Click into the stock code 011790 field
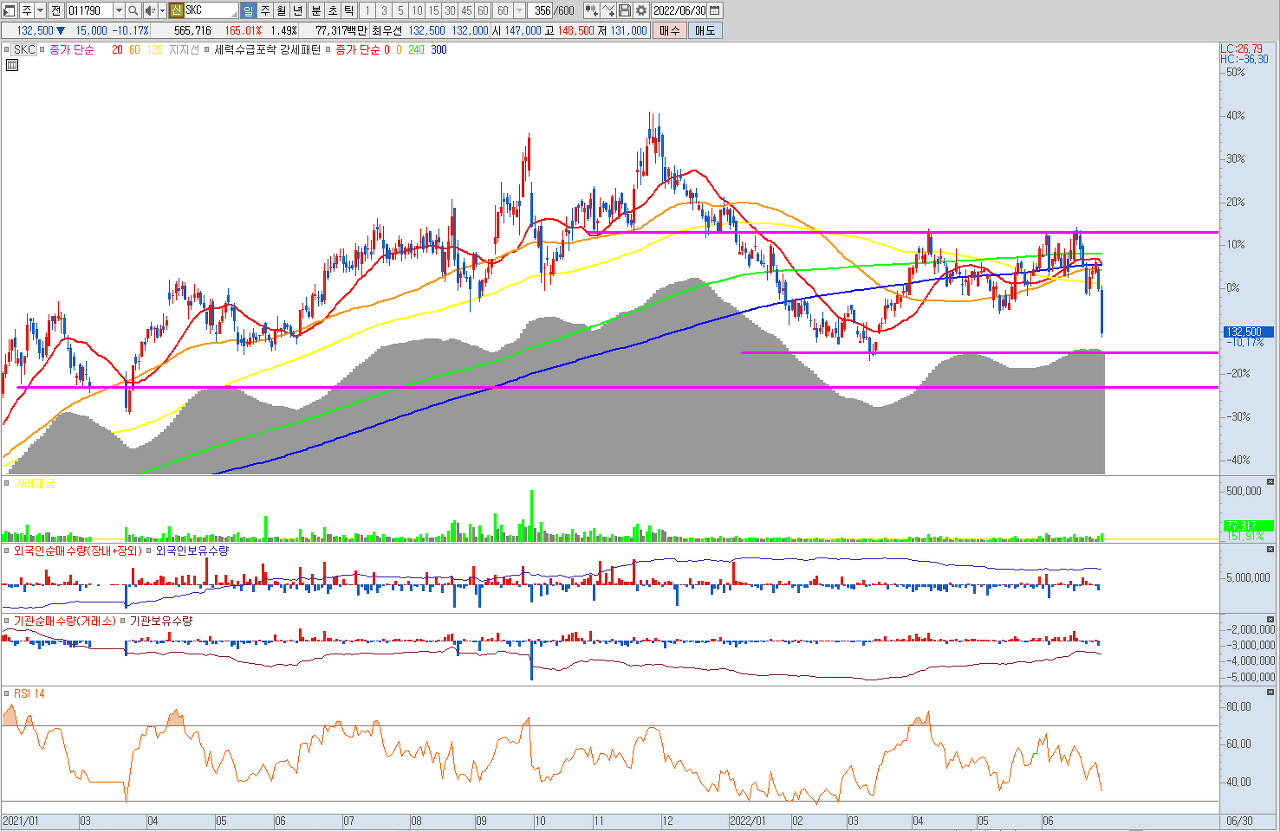1280x831 pixels. coord(90,11)
